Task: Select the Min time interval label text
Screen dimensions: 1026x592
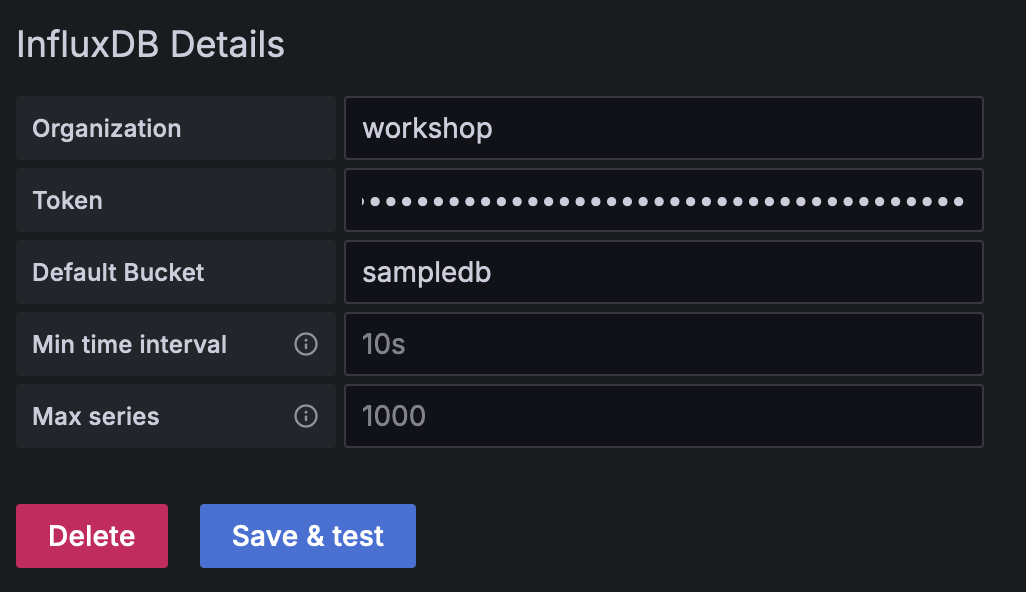Action: click(x=130, y=344)
